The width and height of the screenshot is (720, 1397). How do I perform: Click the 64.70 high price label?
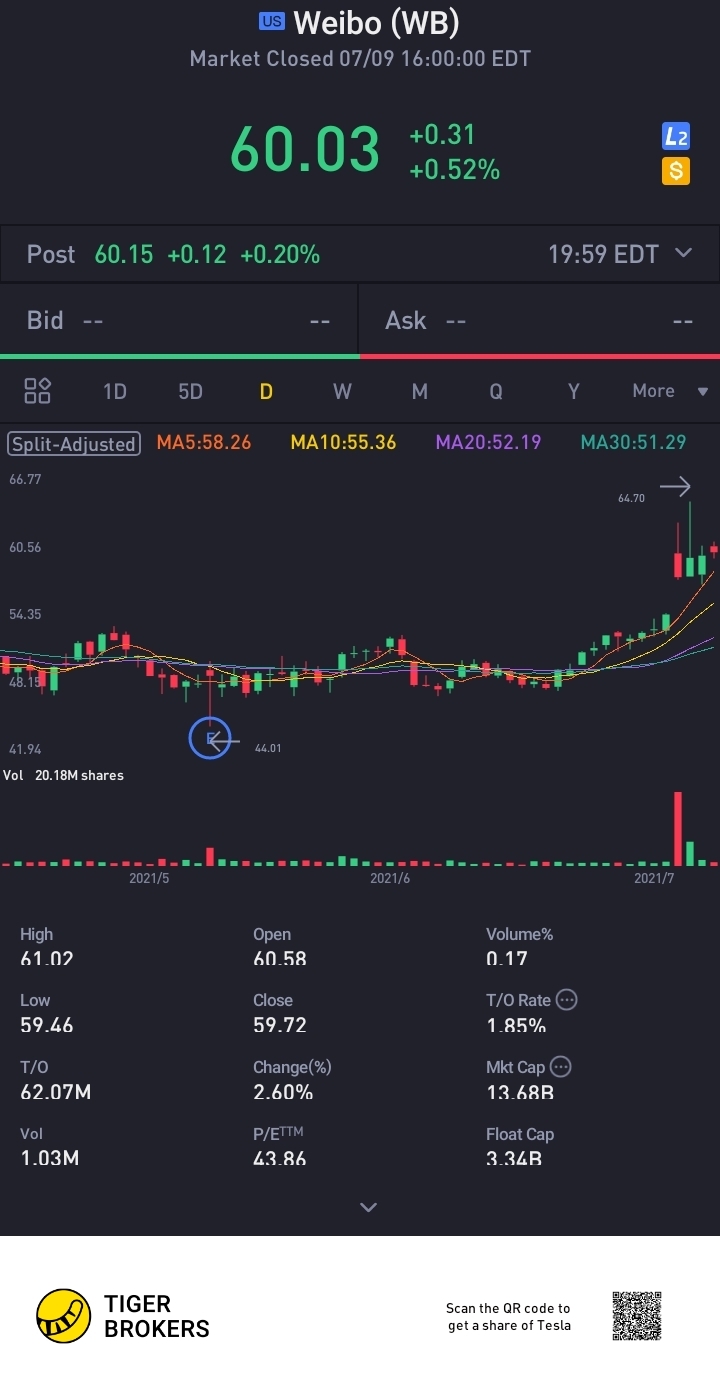tap(631, 497)
